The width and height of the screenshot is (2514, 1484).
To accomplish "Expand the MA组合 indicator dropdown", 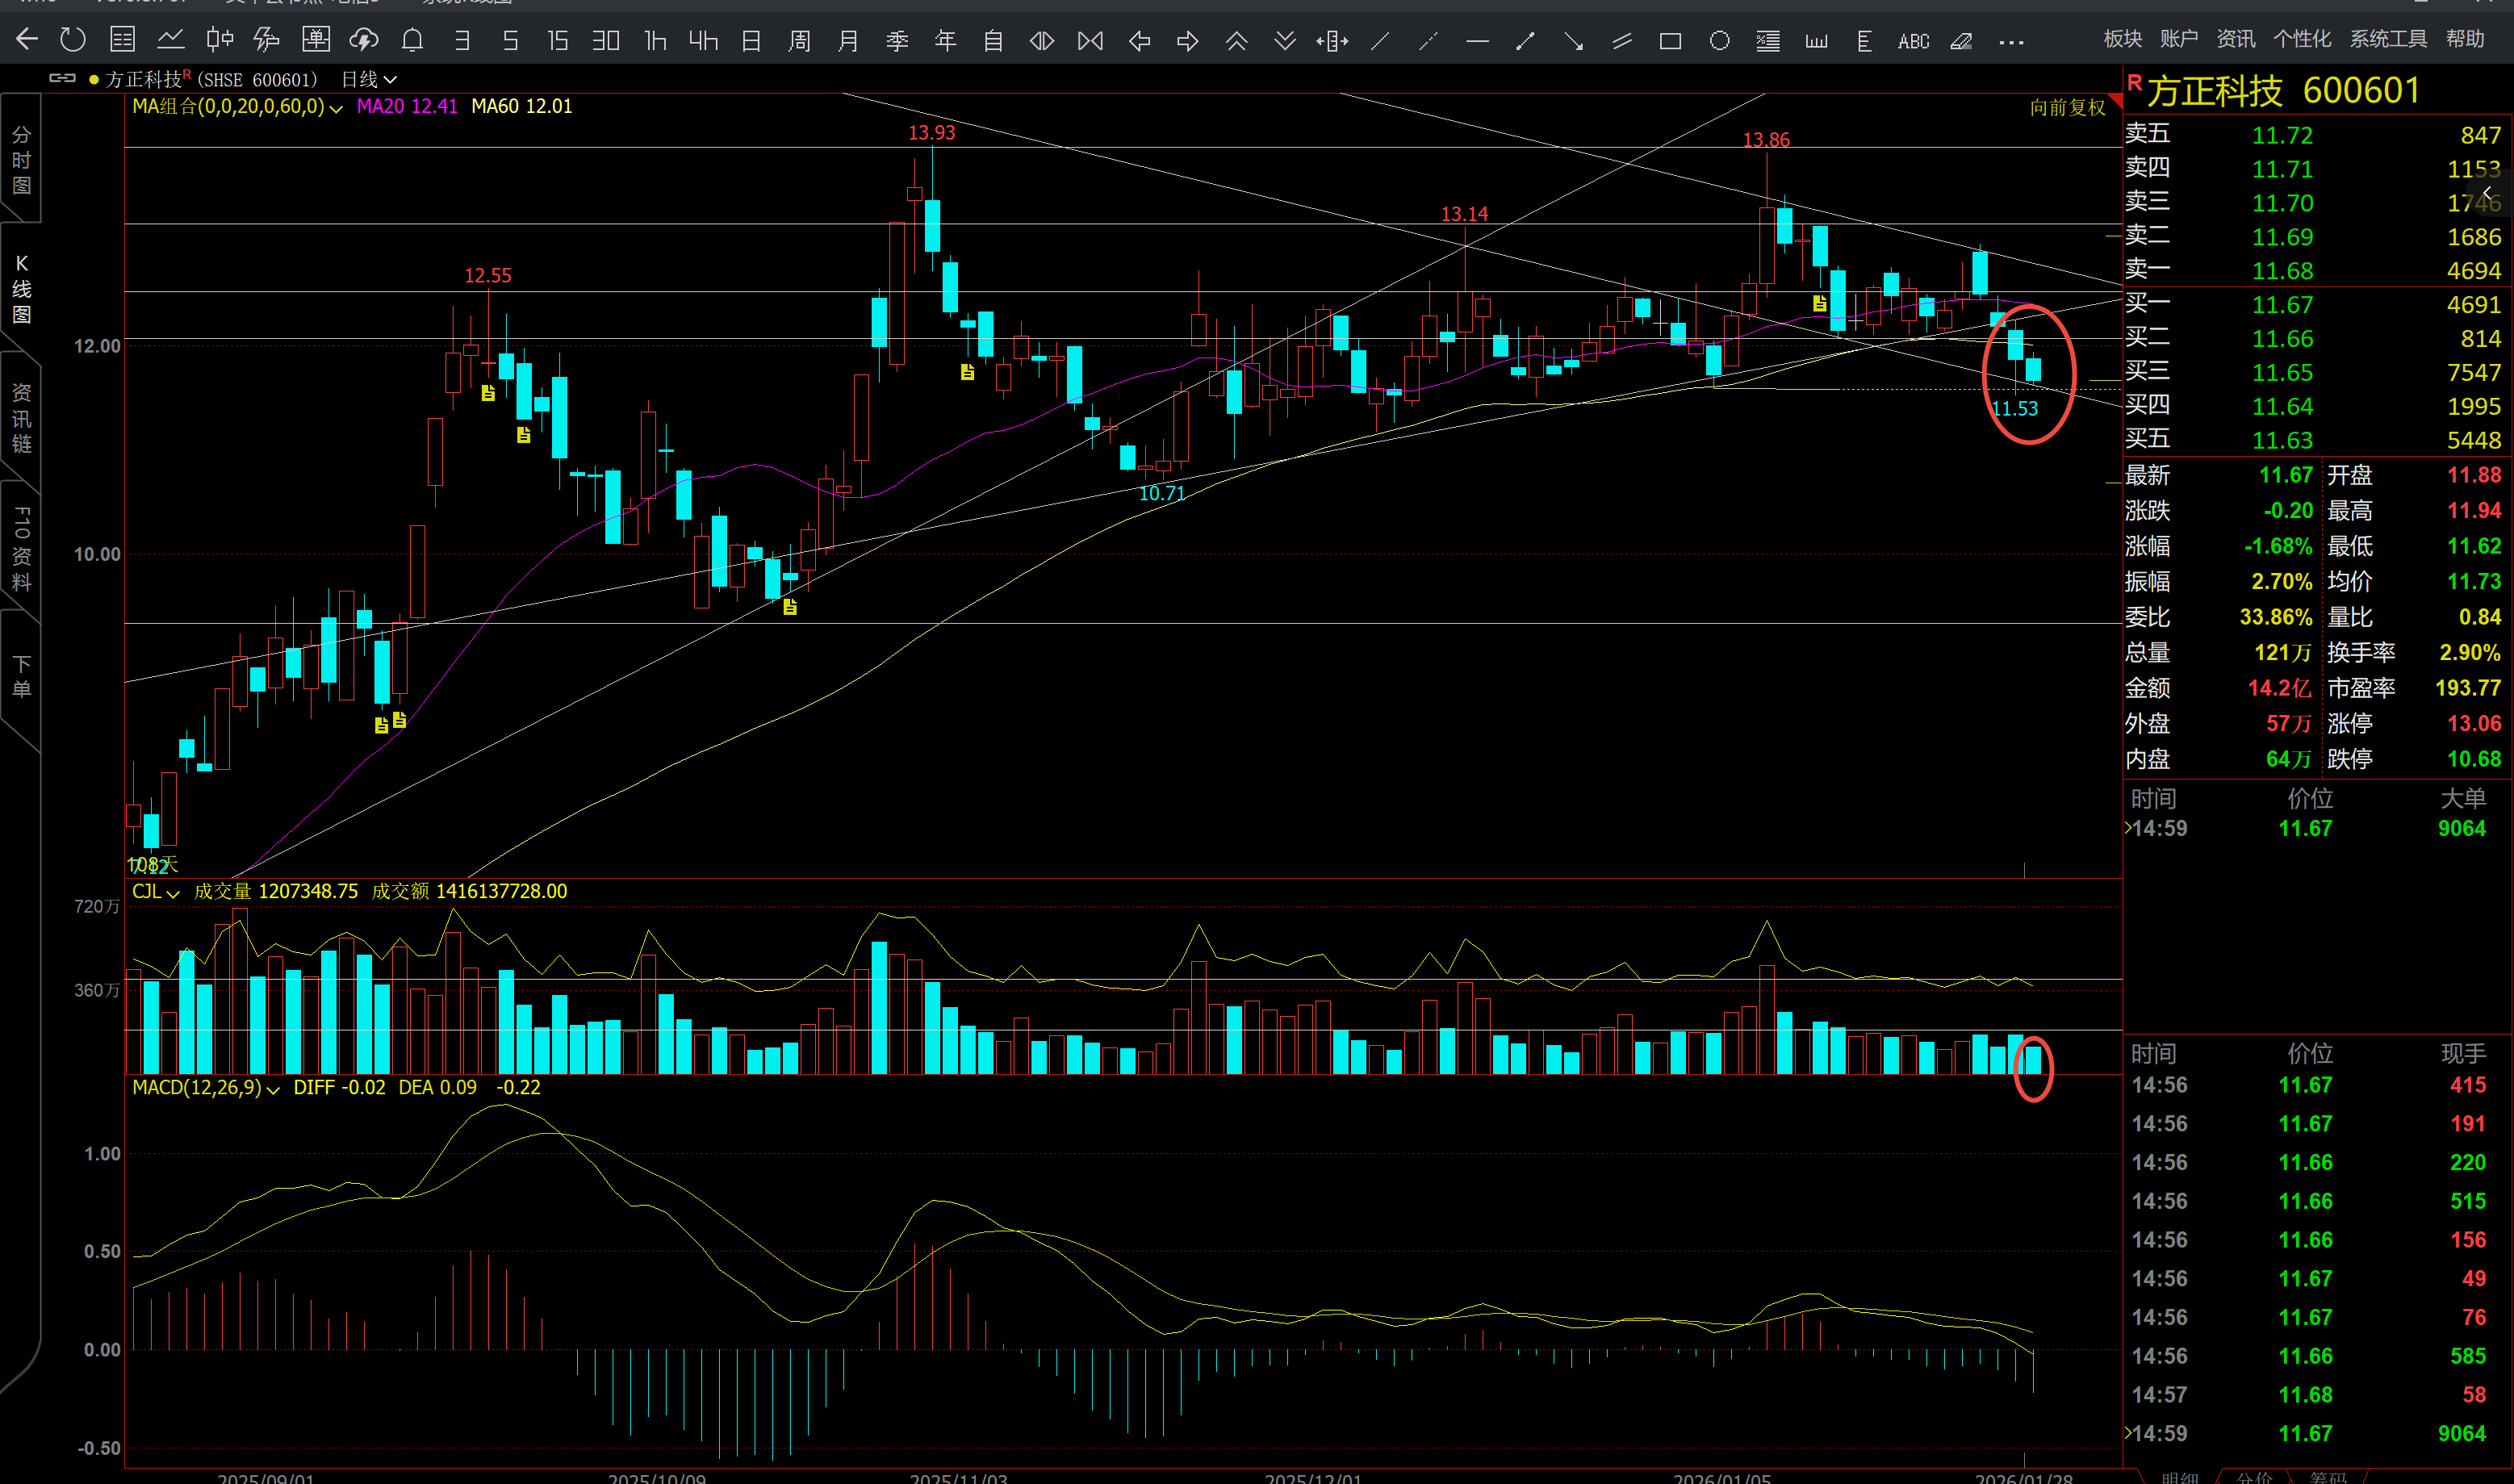I will pyautogui.click(x=336, y=108).
